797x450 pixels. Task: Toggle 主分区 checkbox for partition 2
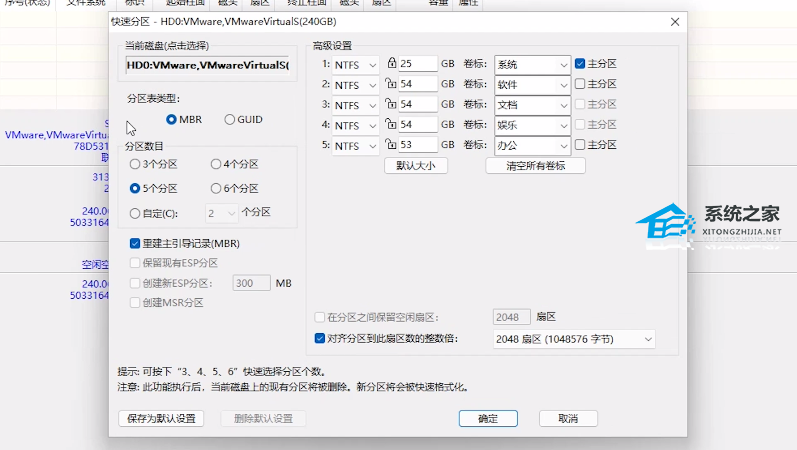(x=596, y=84)
